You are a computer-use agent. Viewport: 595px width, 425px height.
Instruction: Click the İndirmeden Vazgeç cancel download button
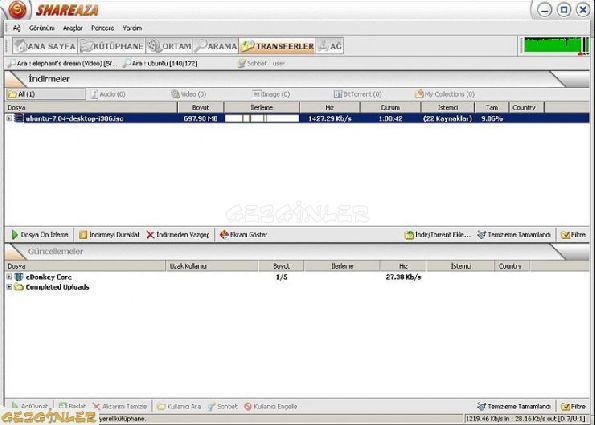pos(178,235)
